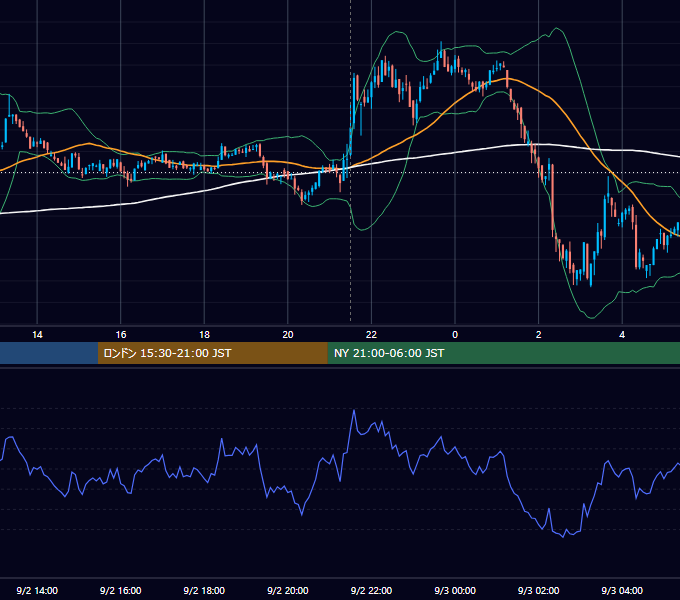Click the 0 hour label on price chart axis
This screenshot has width=680, height=600.
[455, 335]
